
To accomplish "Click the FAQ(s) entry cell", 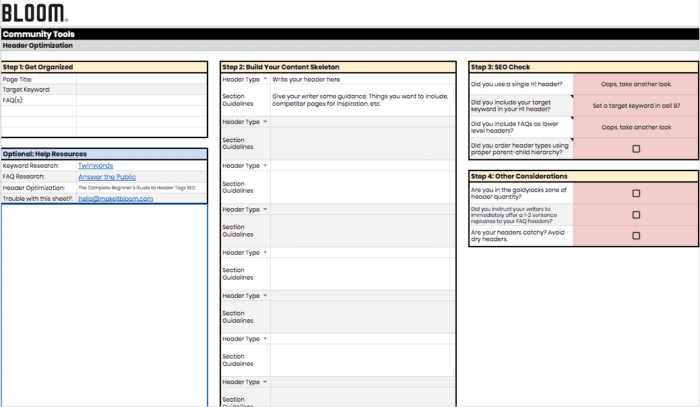I will pyautogui.click(x=141, y=101).
